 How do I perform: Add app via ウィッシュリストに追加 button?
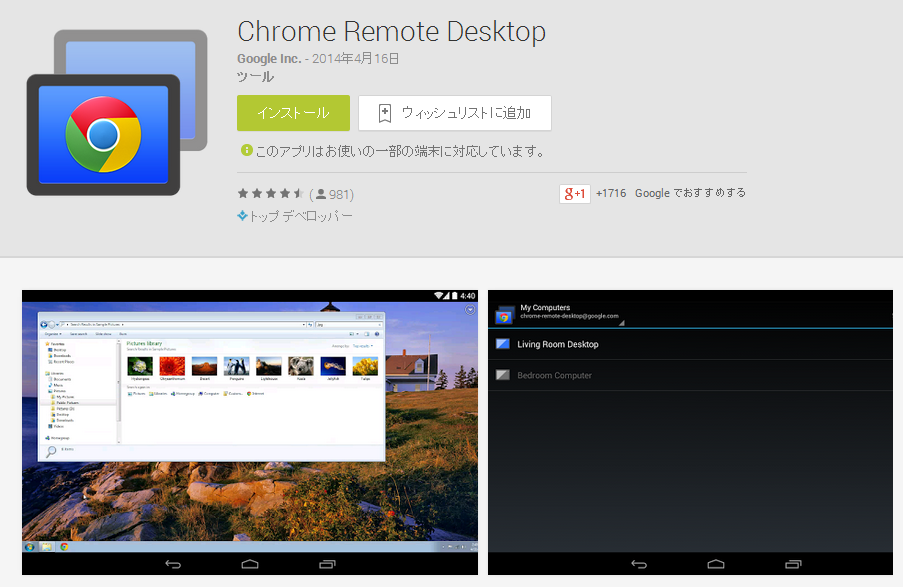[x=454, y=113]
